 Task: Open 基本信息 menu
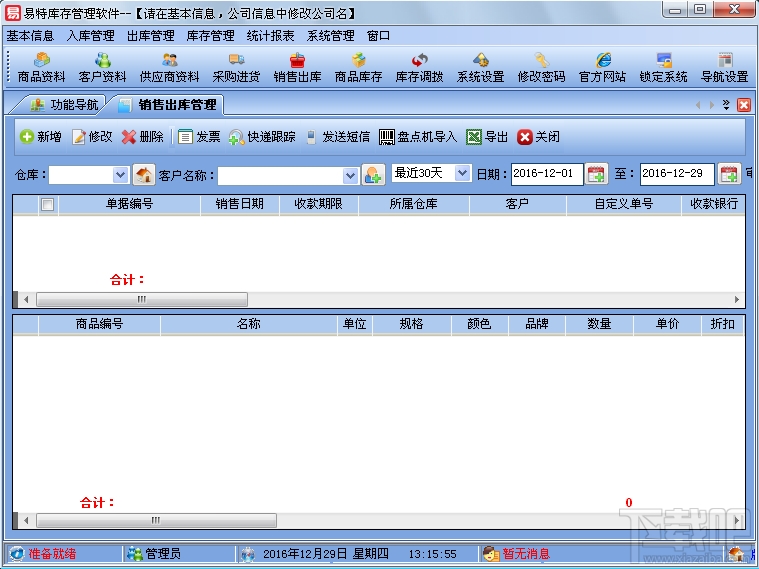(x=30, y=36)
